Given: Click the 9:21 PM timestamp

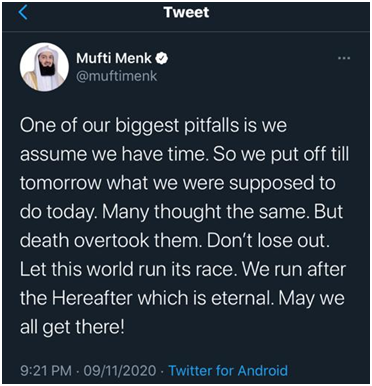Looking at the screenshot, I should point(46,371).
